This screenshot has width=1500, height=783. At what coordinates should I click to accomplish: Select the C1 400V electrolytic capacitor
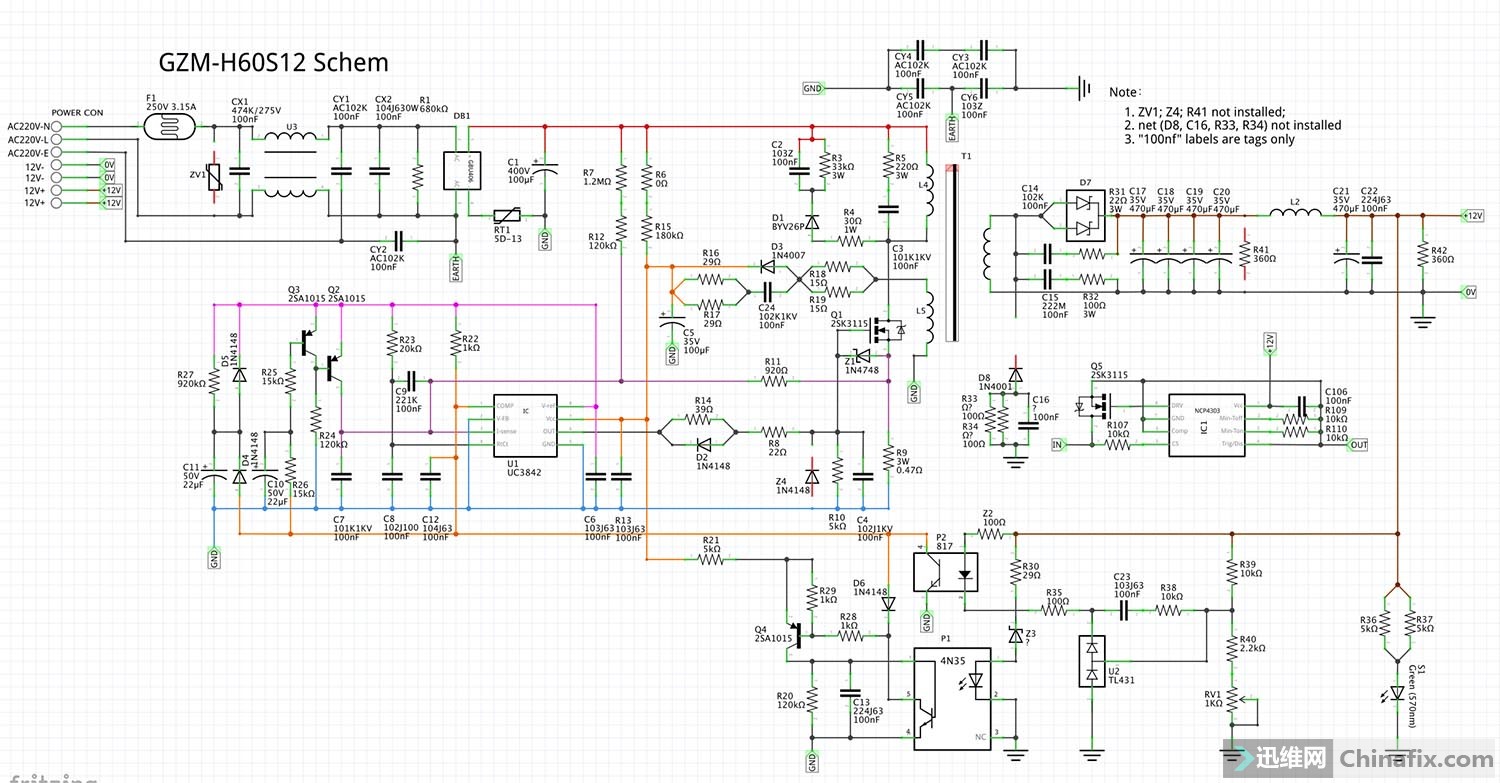coord(545,170)
